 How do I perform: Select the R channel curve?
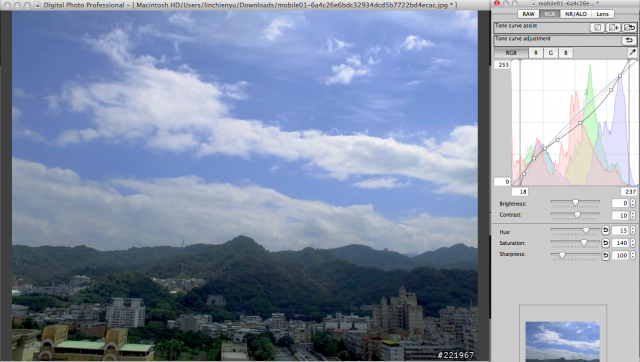[x=536, y=53]
